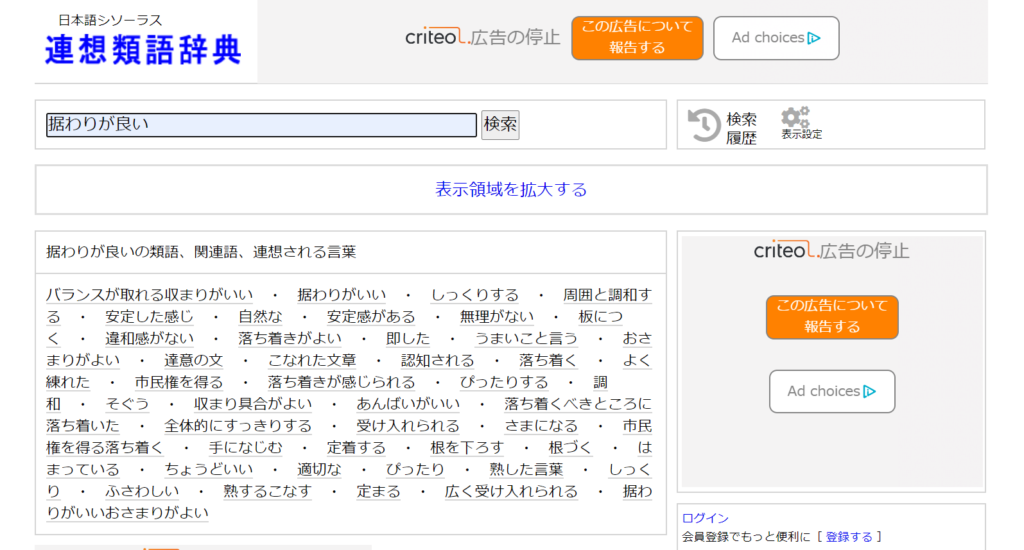Open synonym 定まる
Viewport: 1024px width, 550px height.
(379, 491)
